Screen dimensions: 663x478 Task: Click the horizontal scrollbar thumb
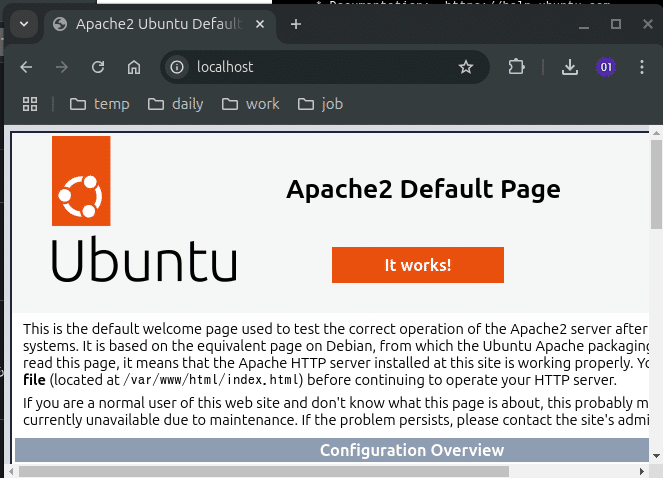[264, 471]
